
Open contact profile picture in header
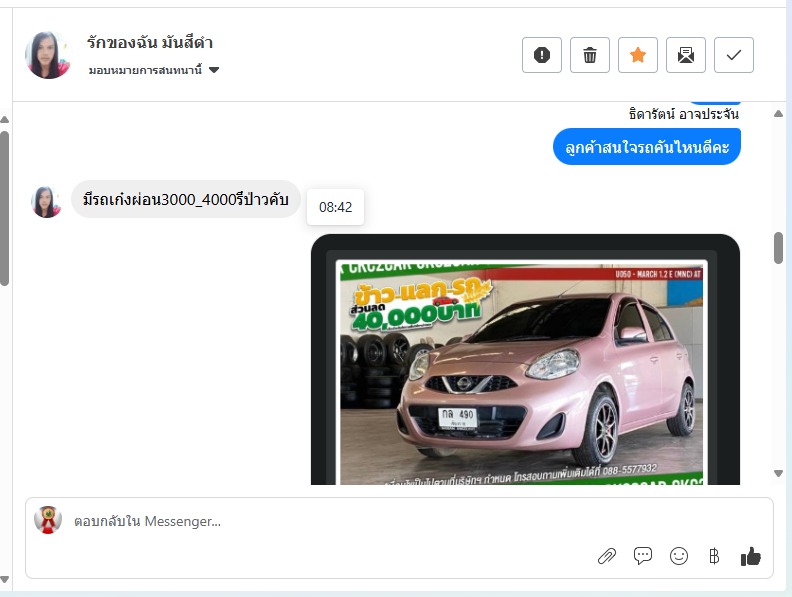click(47, 55)
